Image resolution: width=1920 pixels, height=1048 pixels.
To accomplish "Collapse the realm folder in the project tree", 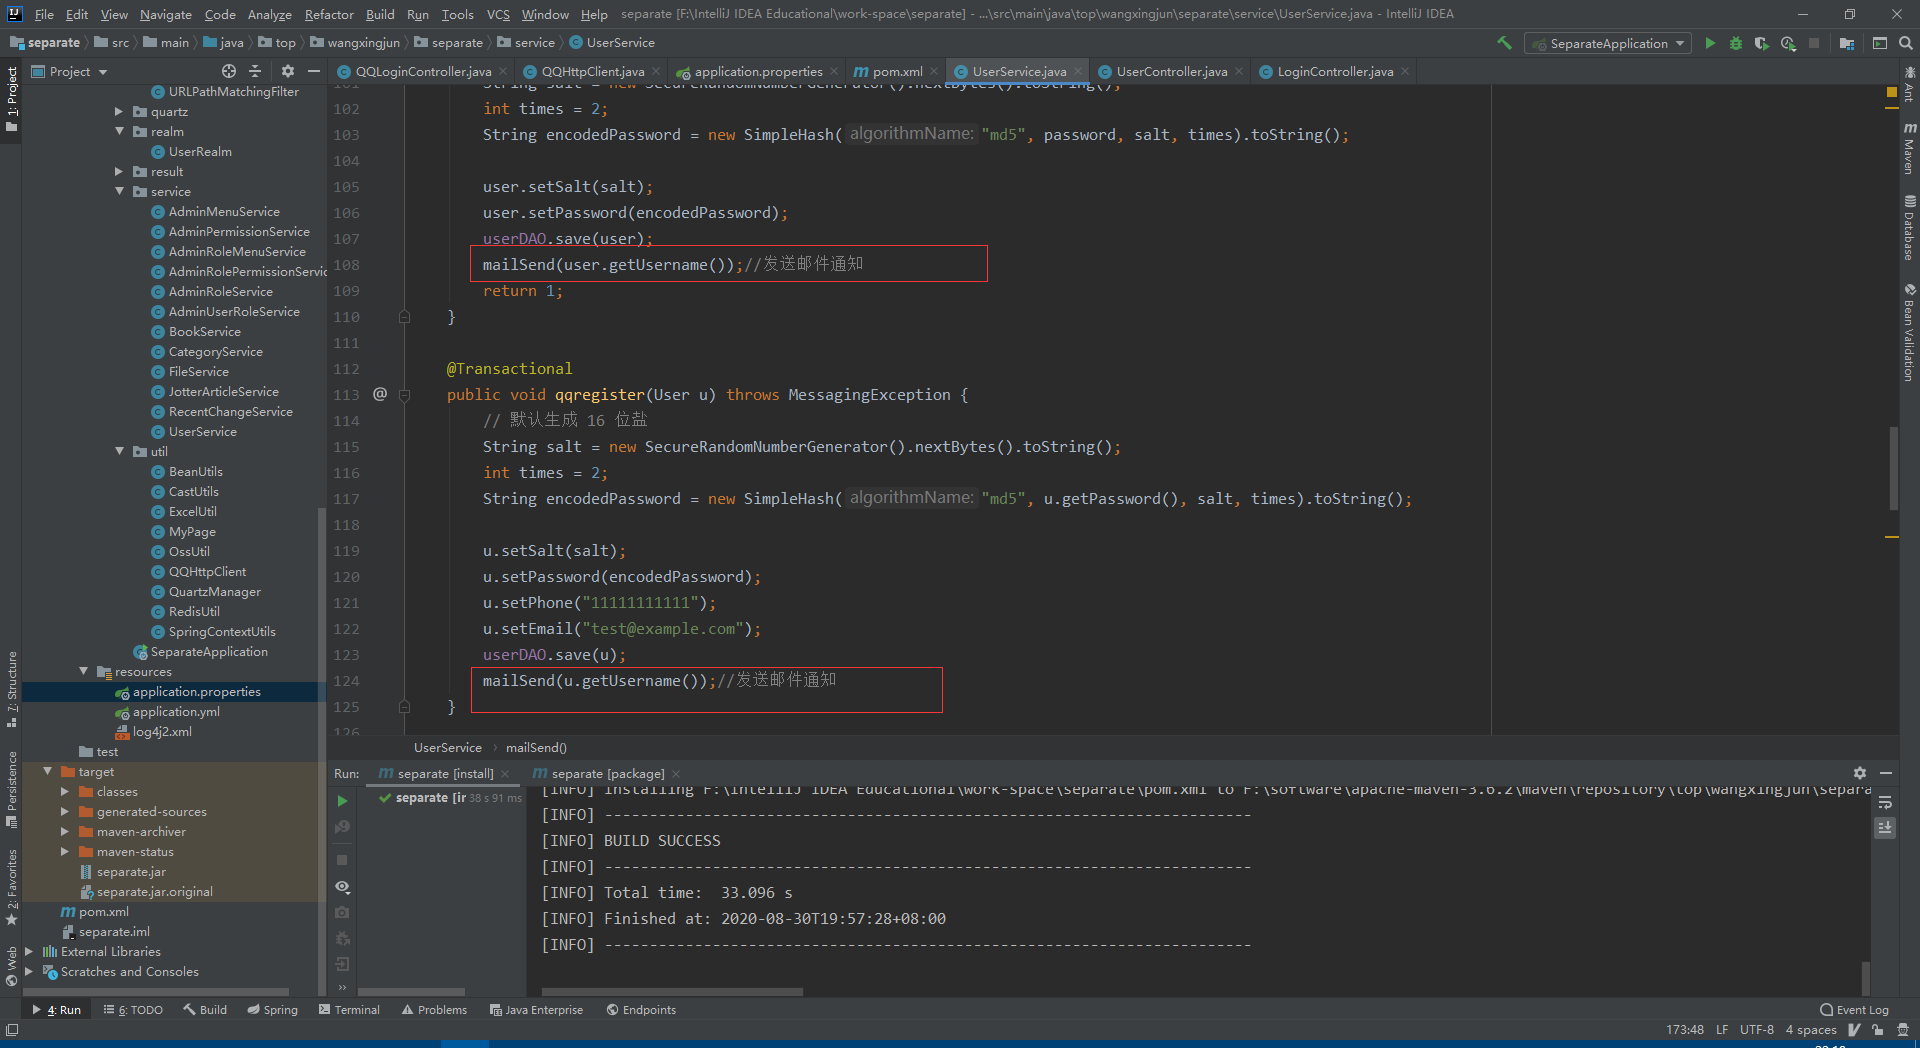I will point(119,132).
